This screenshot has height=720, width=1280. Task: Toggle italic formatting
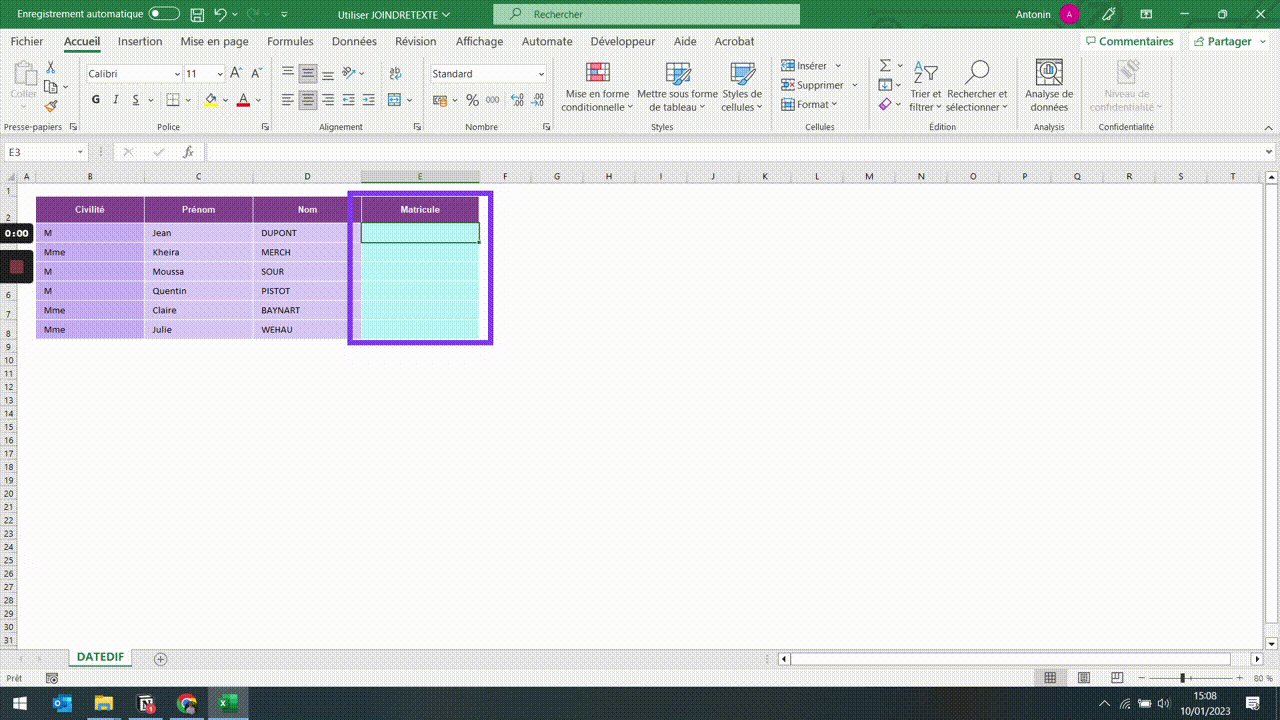click(115, 100)
